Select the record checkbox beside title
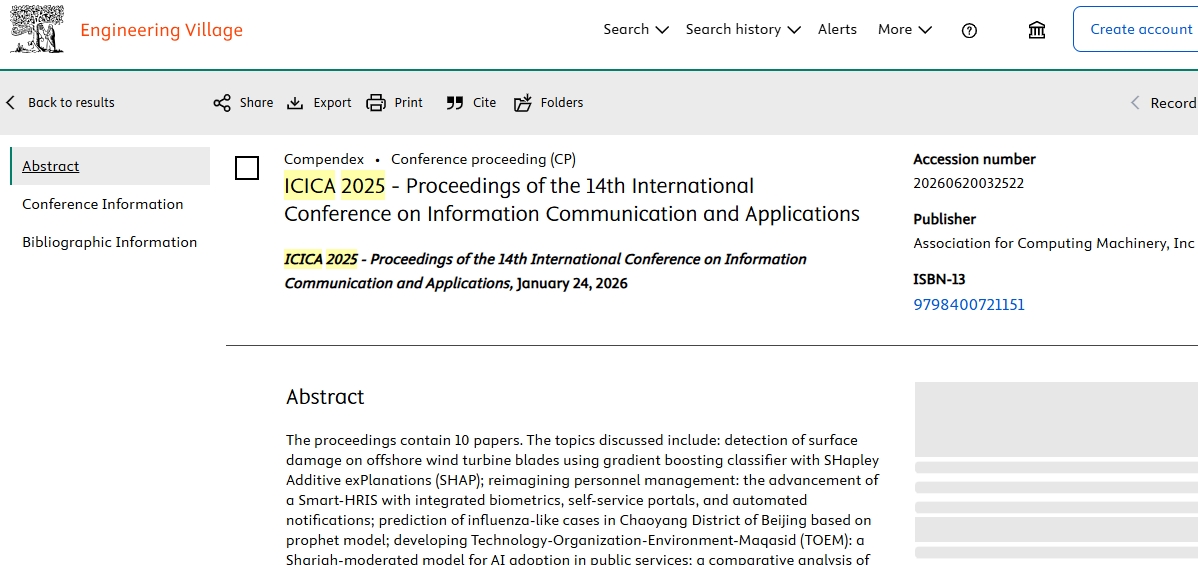Image resolution: width=1198 pixels, height=565 pixels. point(247,168)
